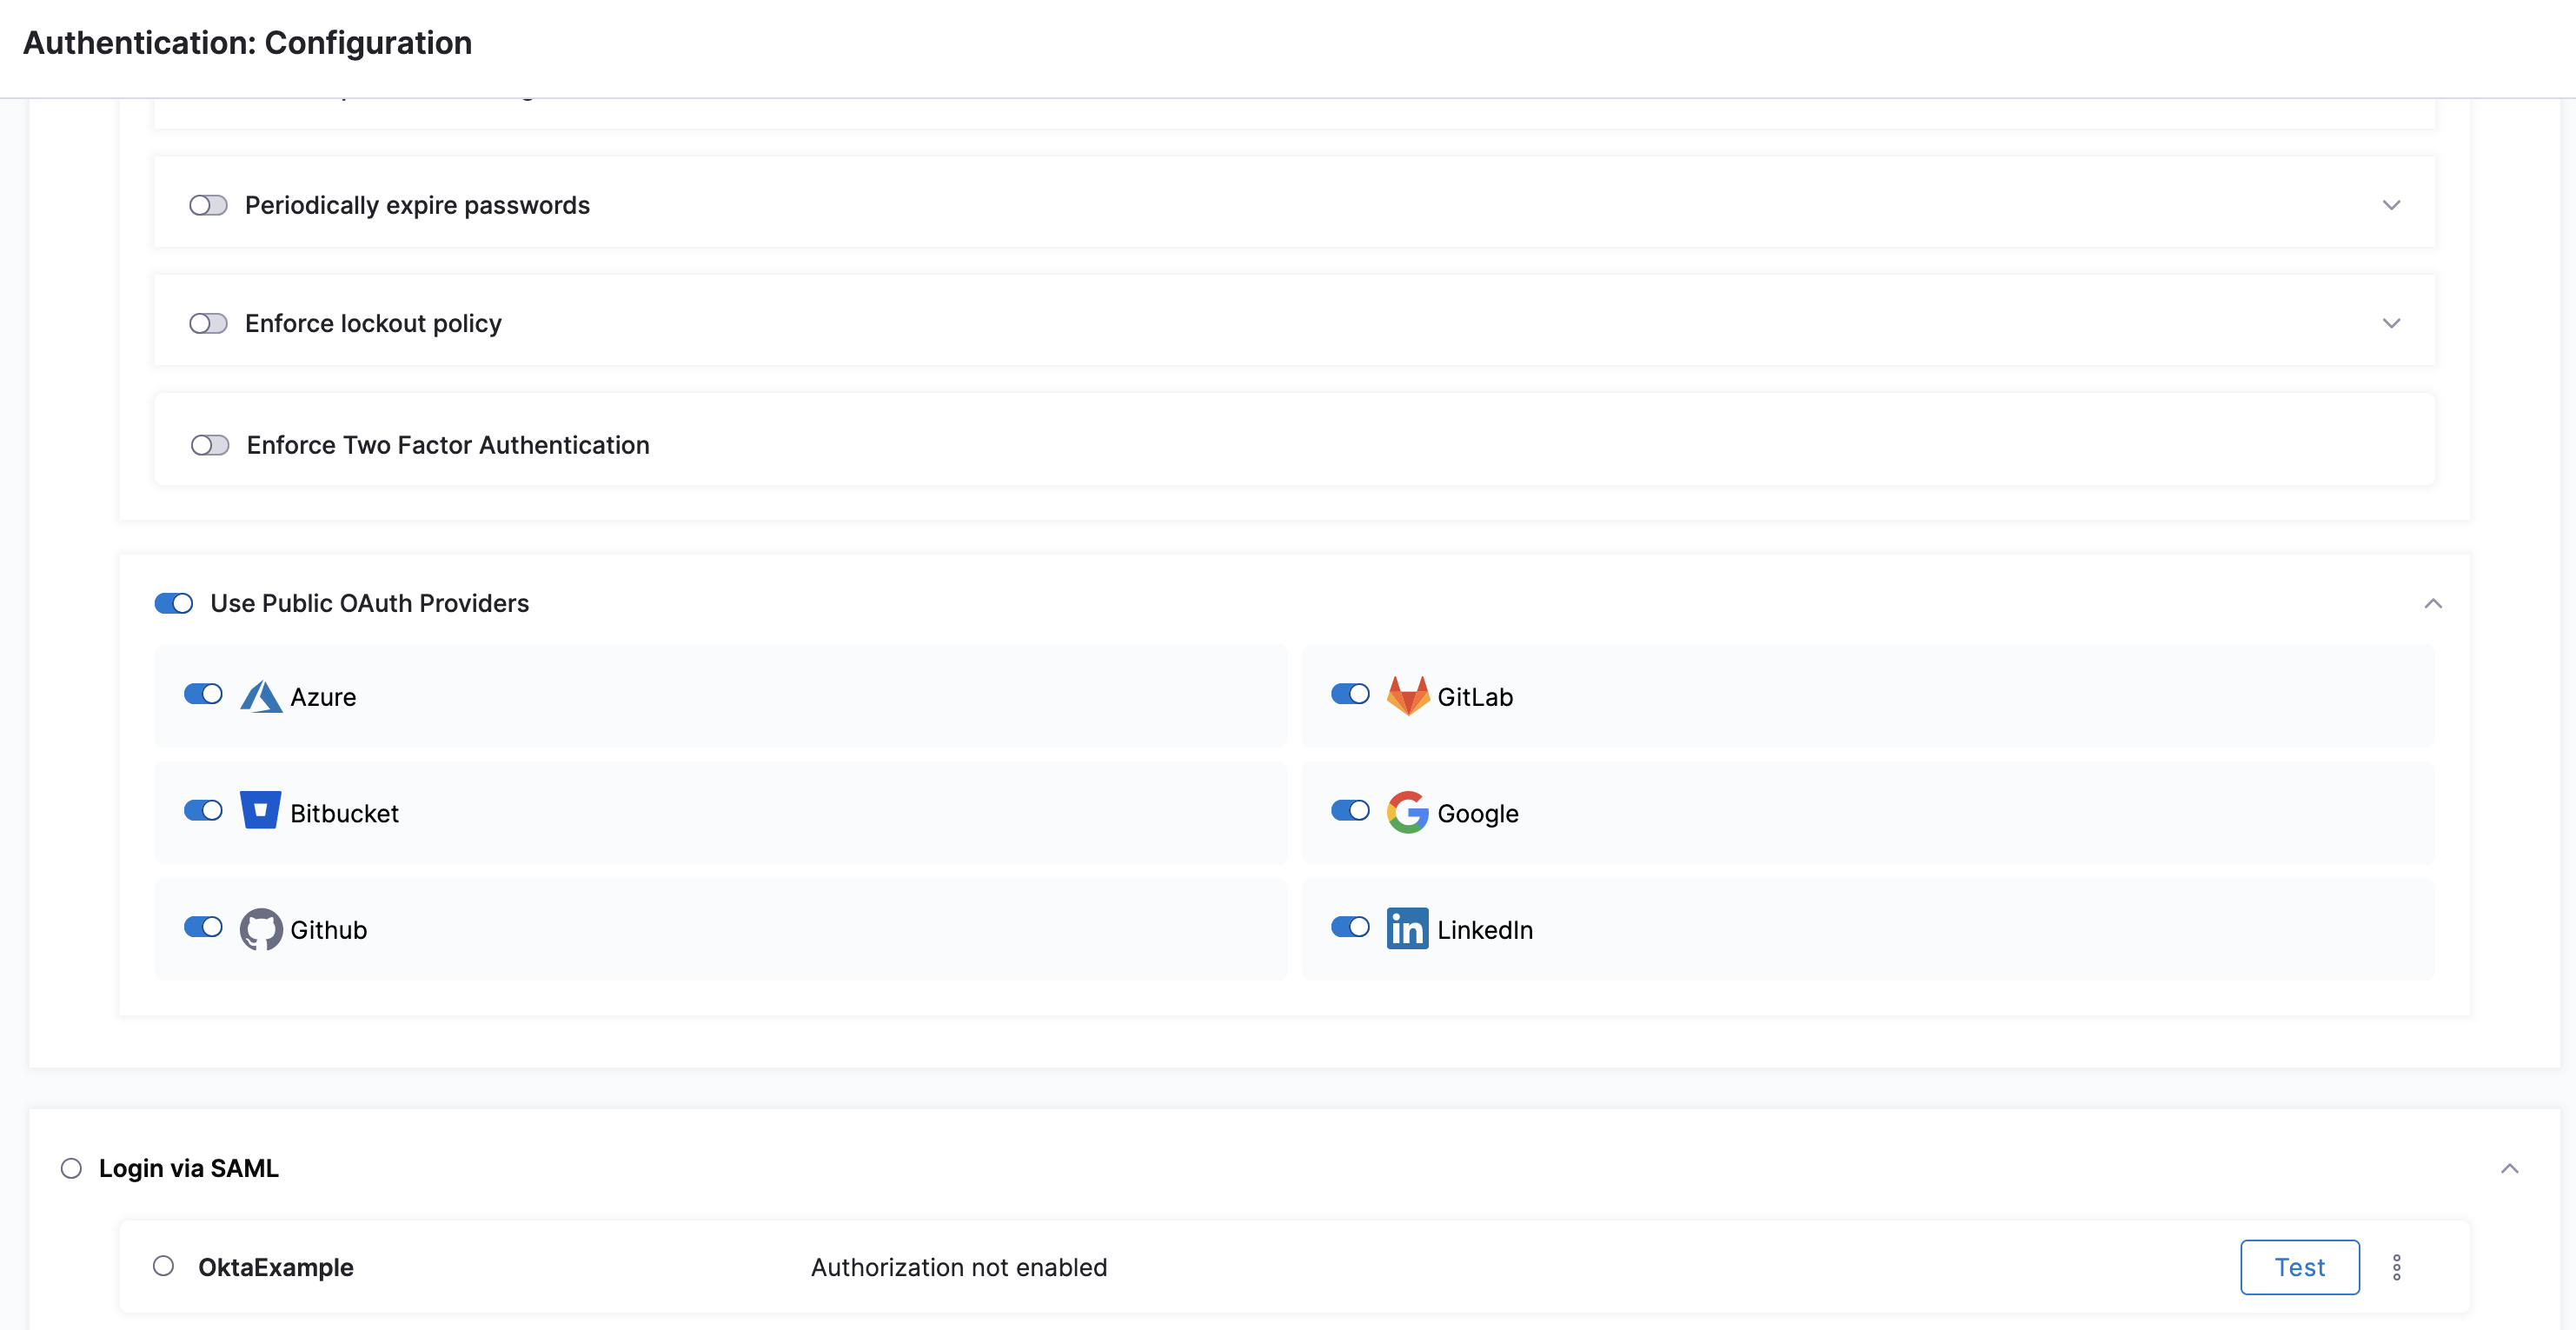The width and height of the screenshot is (2576, 1330).
Task: Open OktaExample three-dot options menu
Action: (2396, 1267)
